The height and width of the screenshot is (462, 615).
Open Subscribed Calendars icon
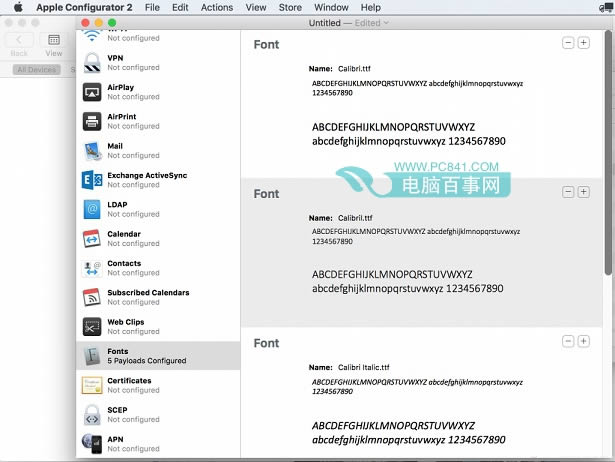pyautogui.click(x=92, y=297)
